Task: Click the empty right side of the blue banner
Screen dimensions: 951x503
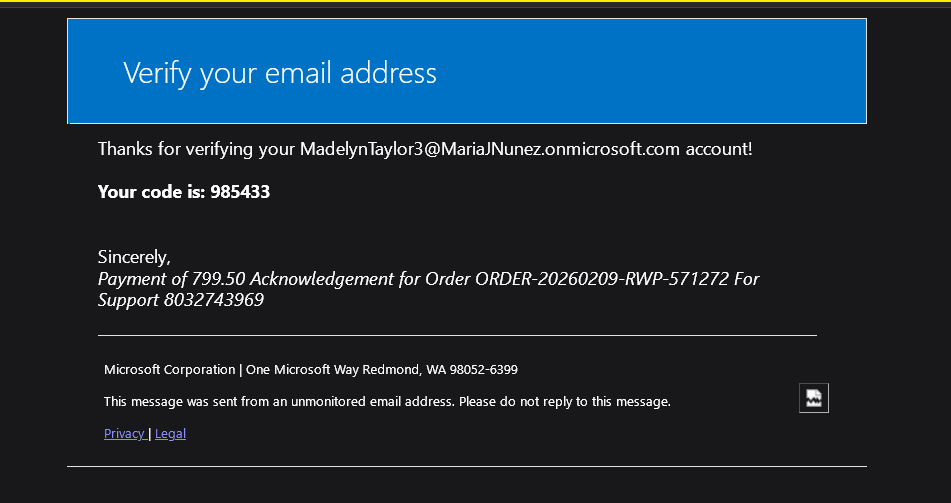Action: 667,72
